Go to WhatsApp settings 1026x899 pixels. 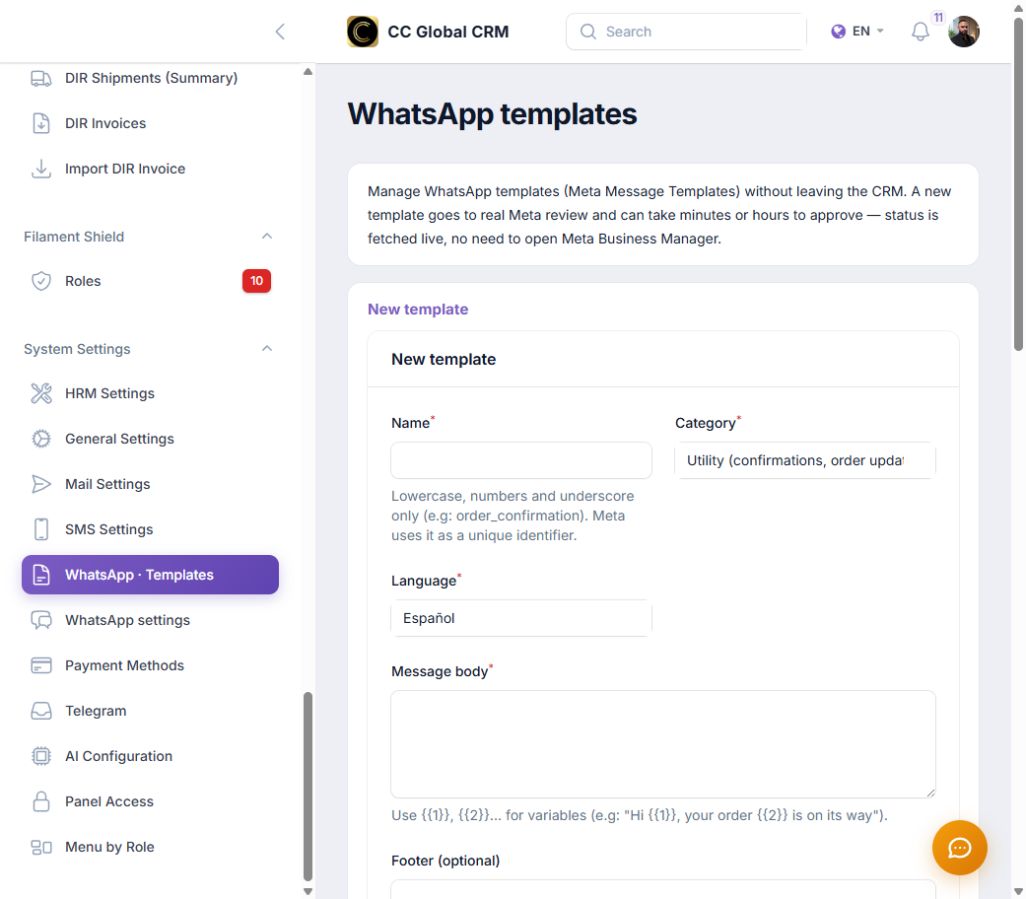(150, 620)
